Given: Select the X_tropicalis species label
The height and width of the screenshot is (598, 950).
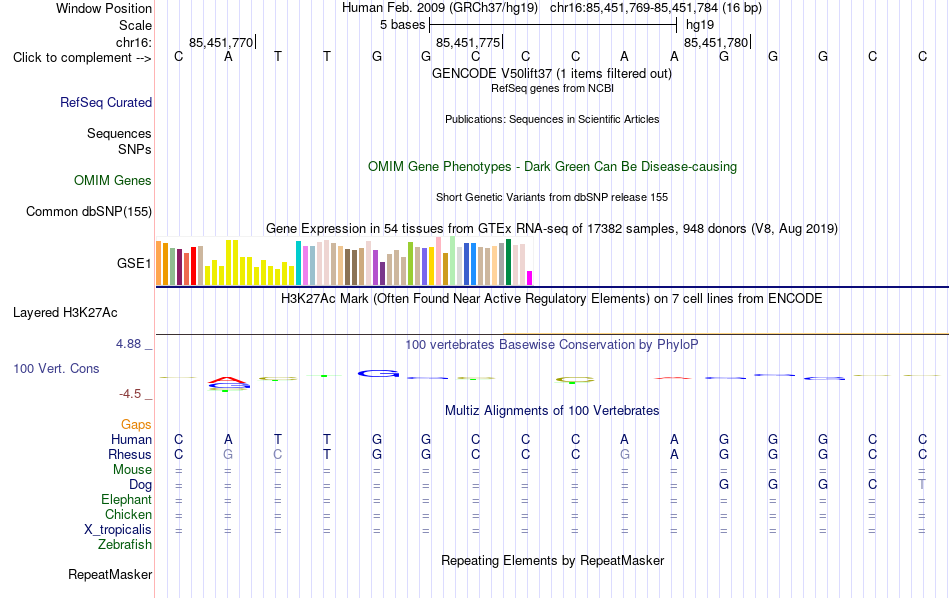Looking at the screenshot, I should (118, 530).
